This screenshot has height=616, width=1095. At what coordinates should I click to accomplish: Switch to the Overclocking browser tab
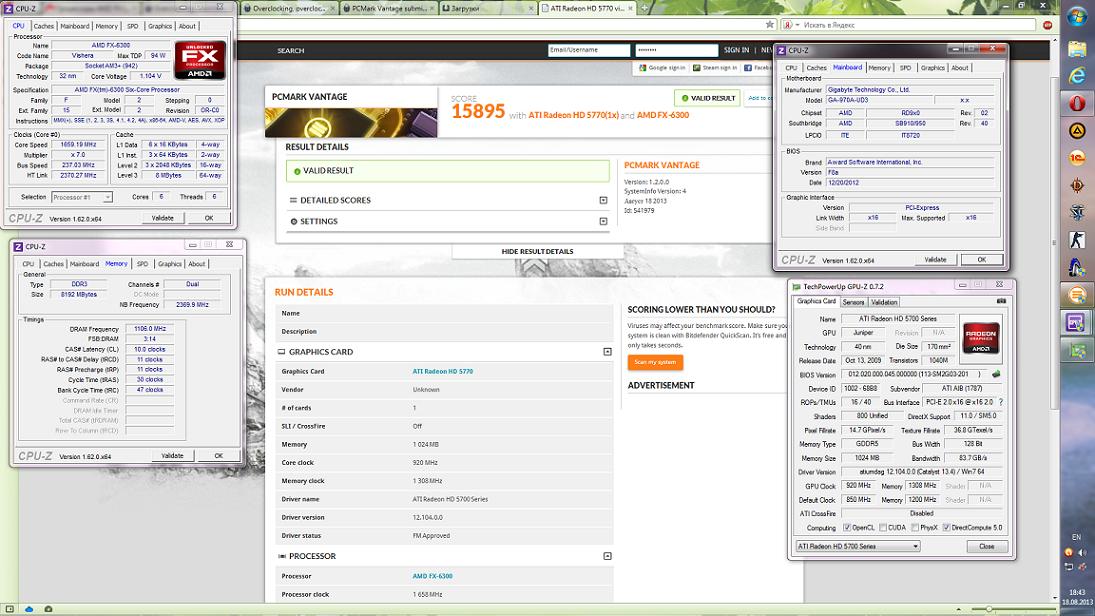point(289,8)
